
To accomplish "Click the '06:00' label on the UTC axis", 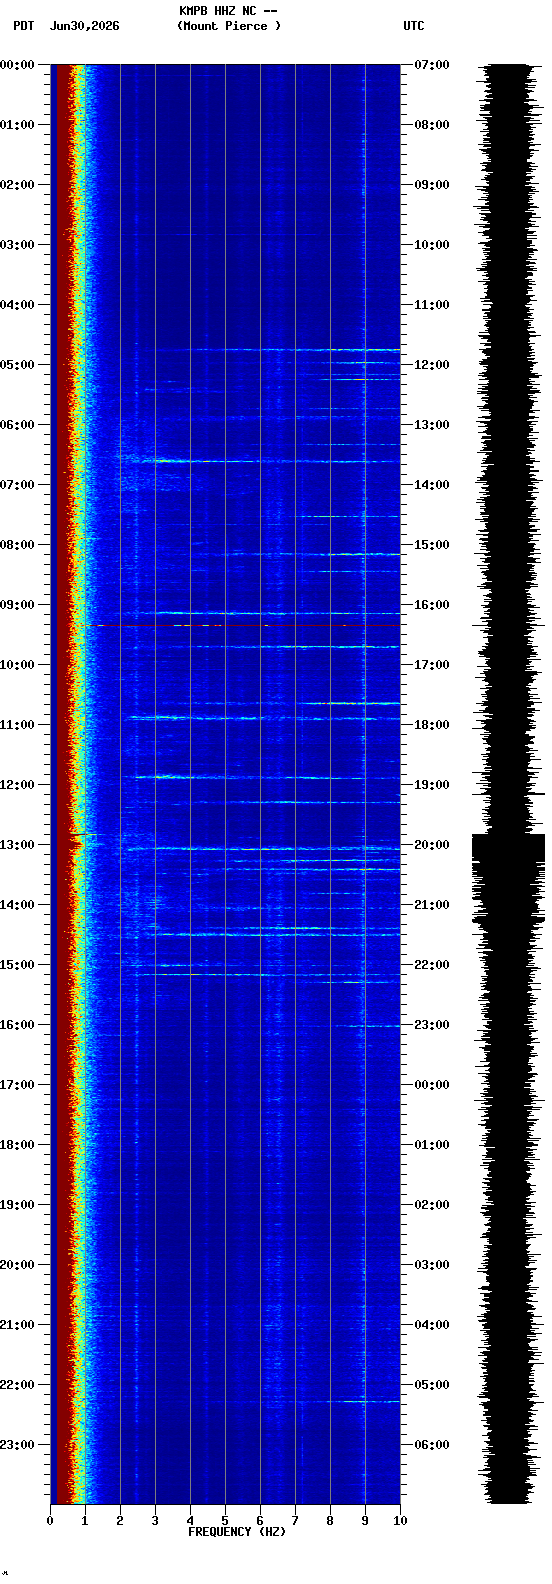I will tap(431, 1445).
